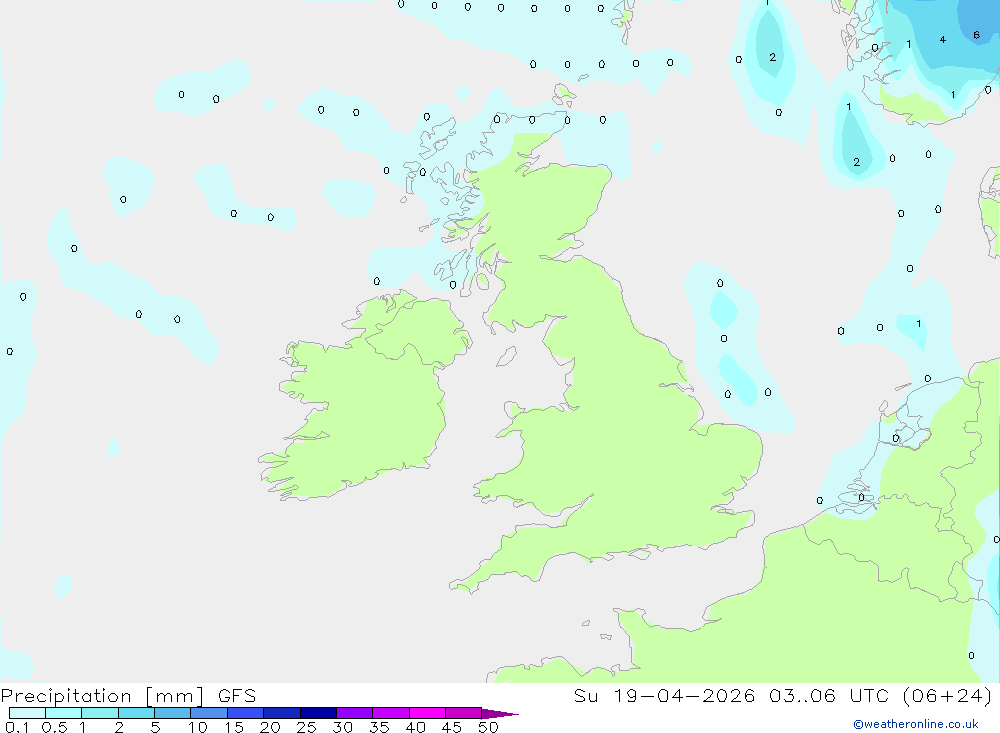Click legend label '50'
The image size is (1000, 733).
489,727
